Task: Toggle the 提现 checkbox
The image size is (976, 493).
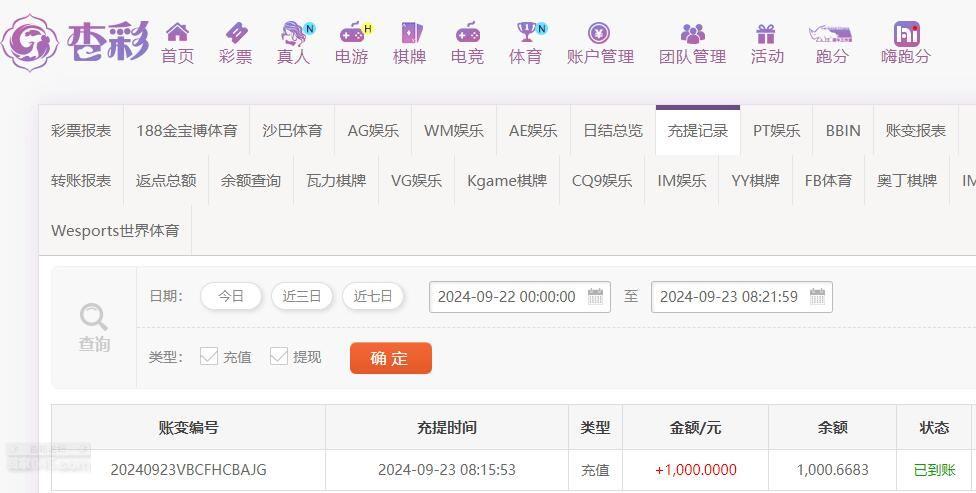Action: 278,357
